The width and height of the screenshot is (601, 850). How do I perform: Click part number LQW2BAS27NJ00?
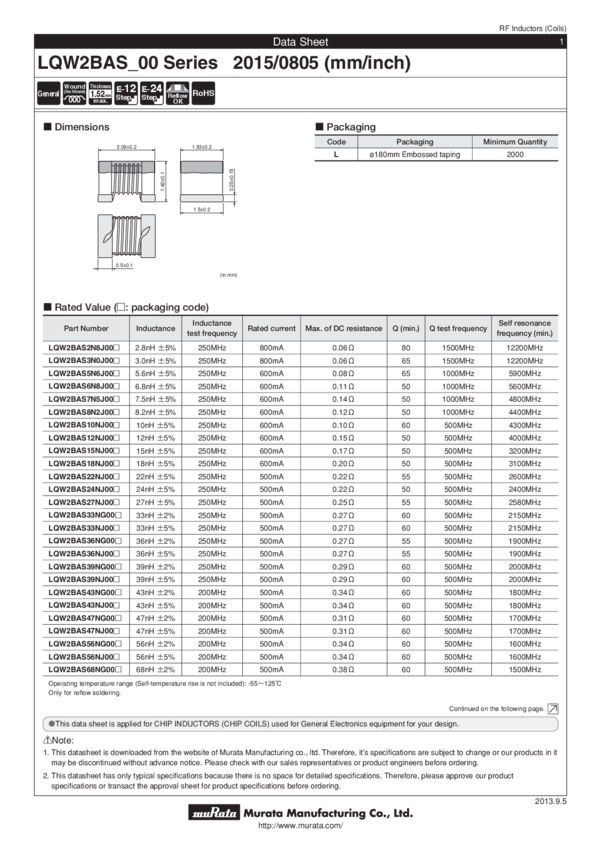84,503
